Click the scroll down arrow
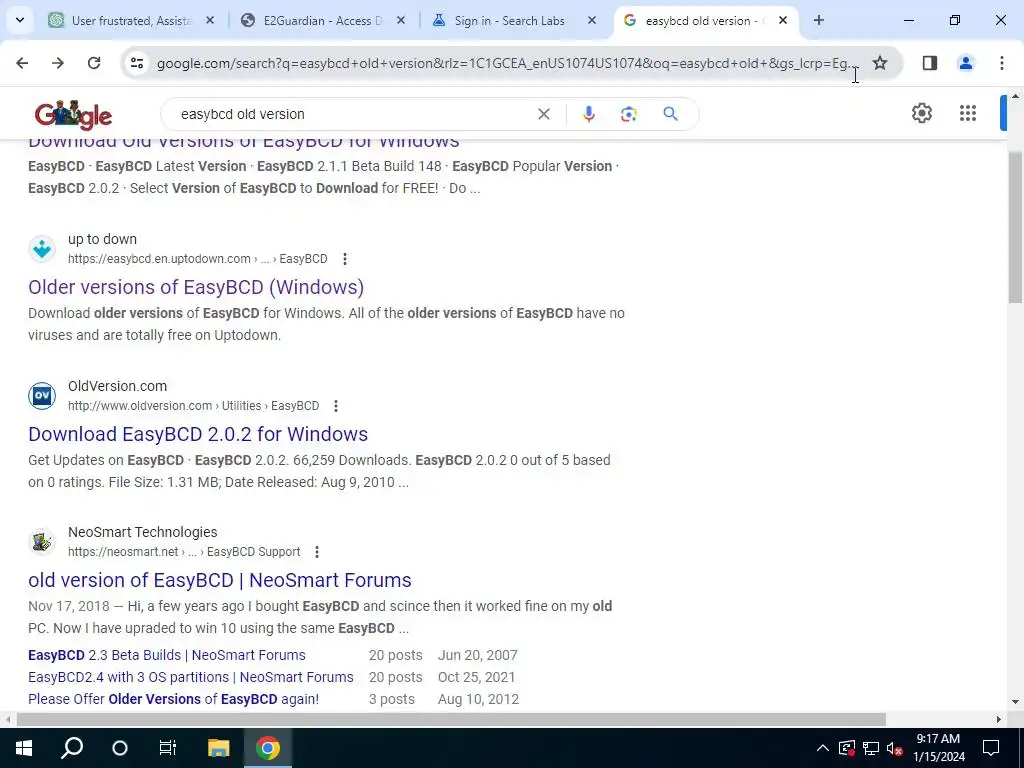1024x768 pixels. click(x=1015, y=703)
